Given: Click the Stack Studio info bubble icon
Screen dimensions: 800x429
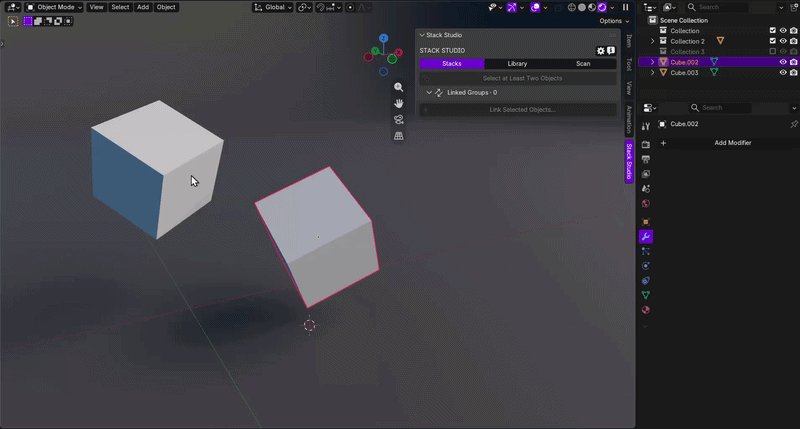Looking at the screenshot, I should pyautogui.click(x=611, y=51).
